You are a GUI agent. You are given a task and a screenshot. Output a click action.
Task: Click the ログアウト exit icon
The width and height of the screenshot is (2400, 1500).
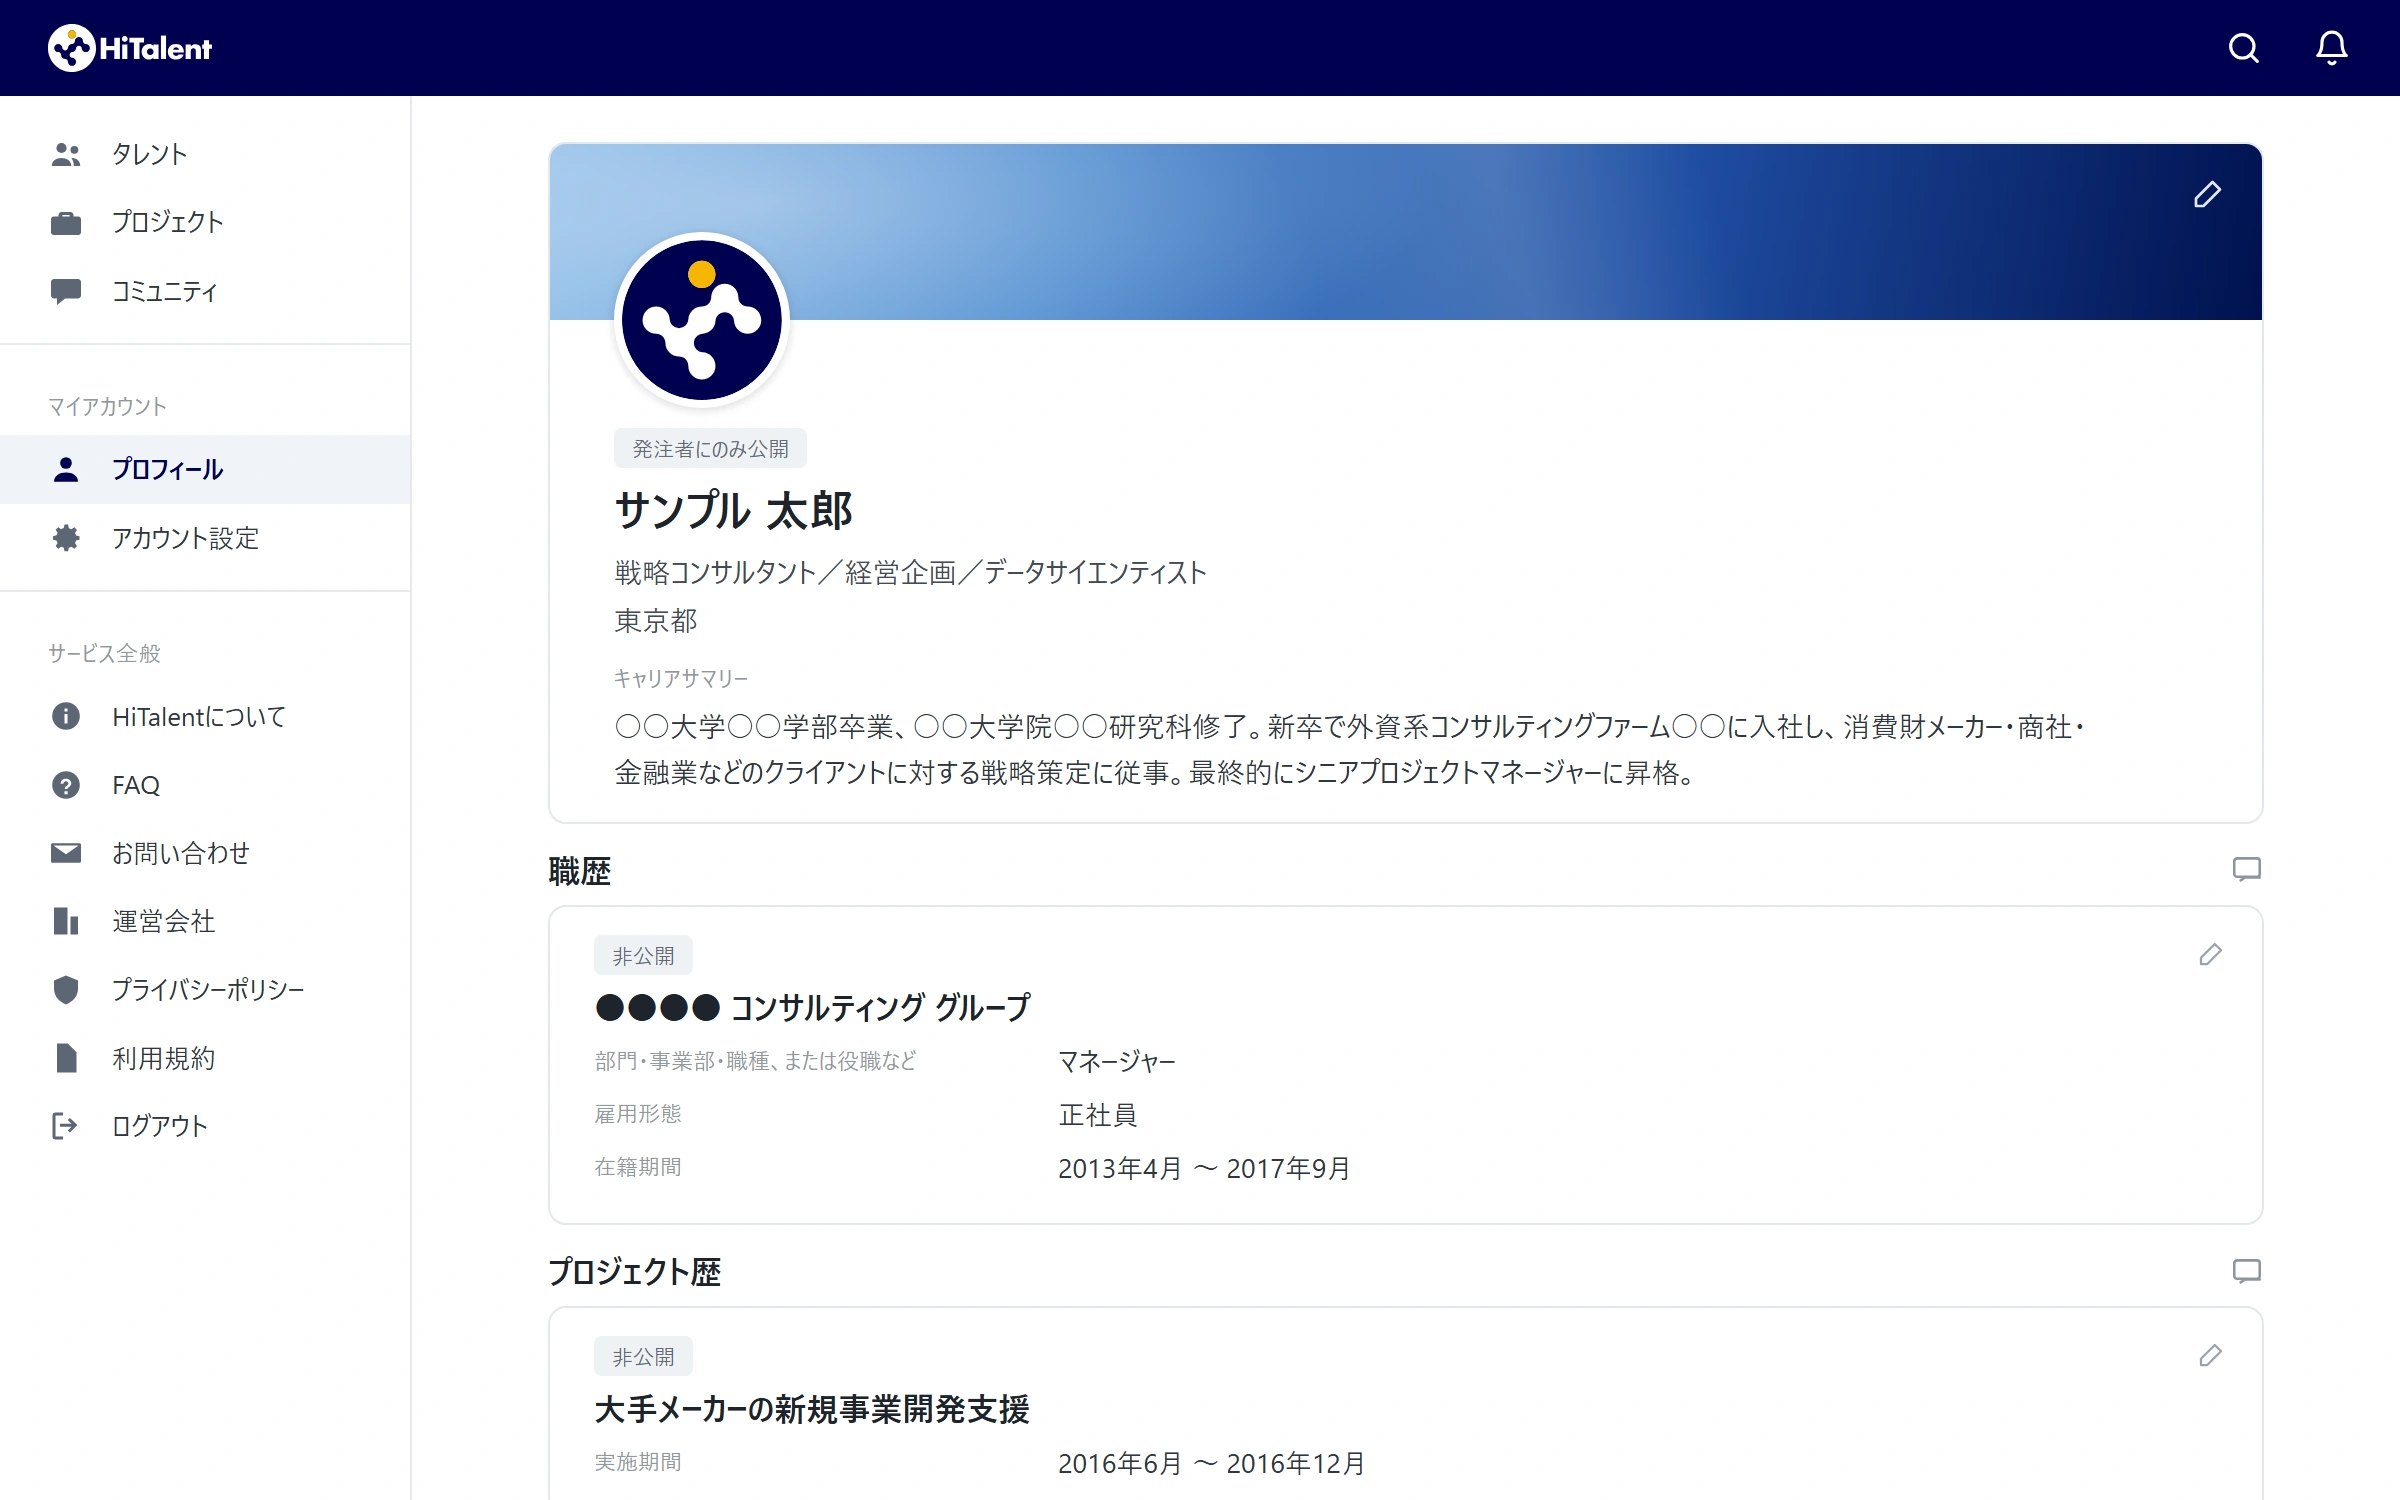65,1126
